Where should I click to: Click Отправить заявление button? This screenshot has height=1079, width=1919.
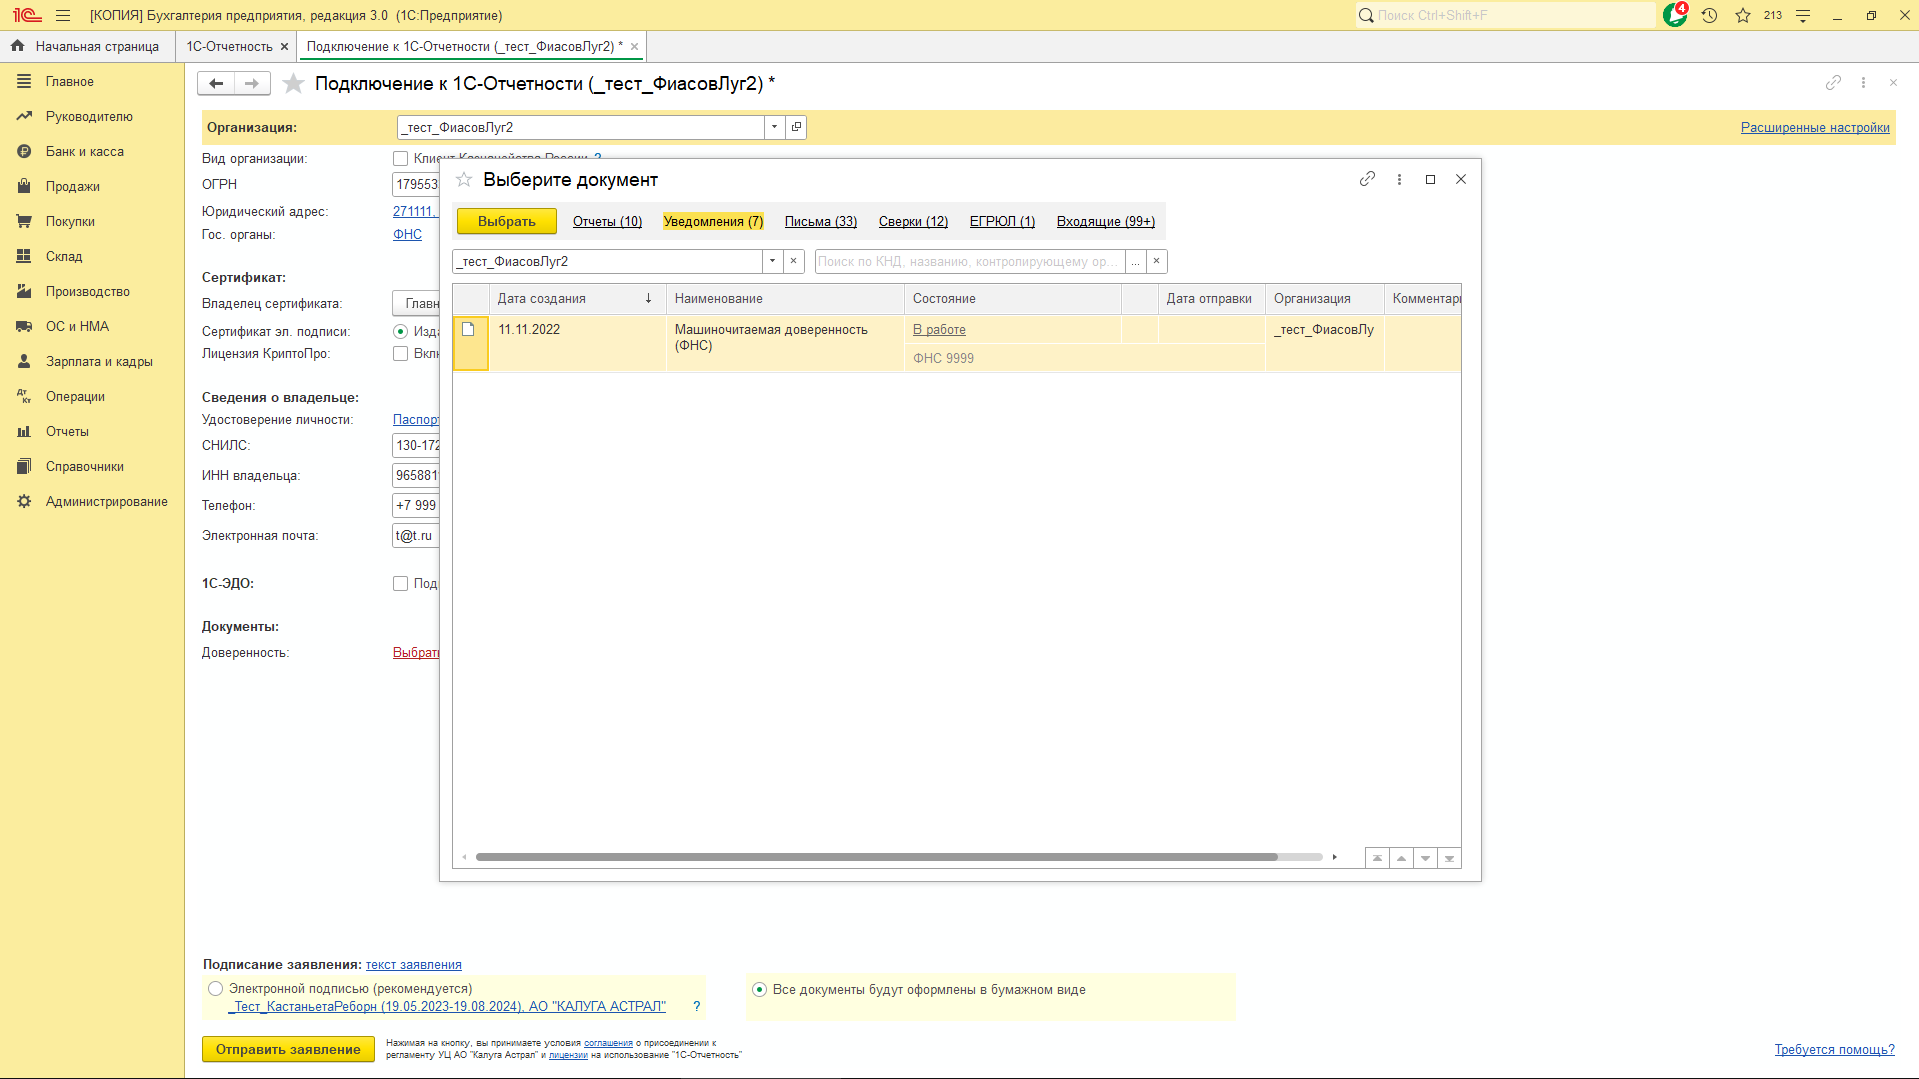click(288, 1049)
